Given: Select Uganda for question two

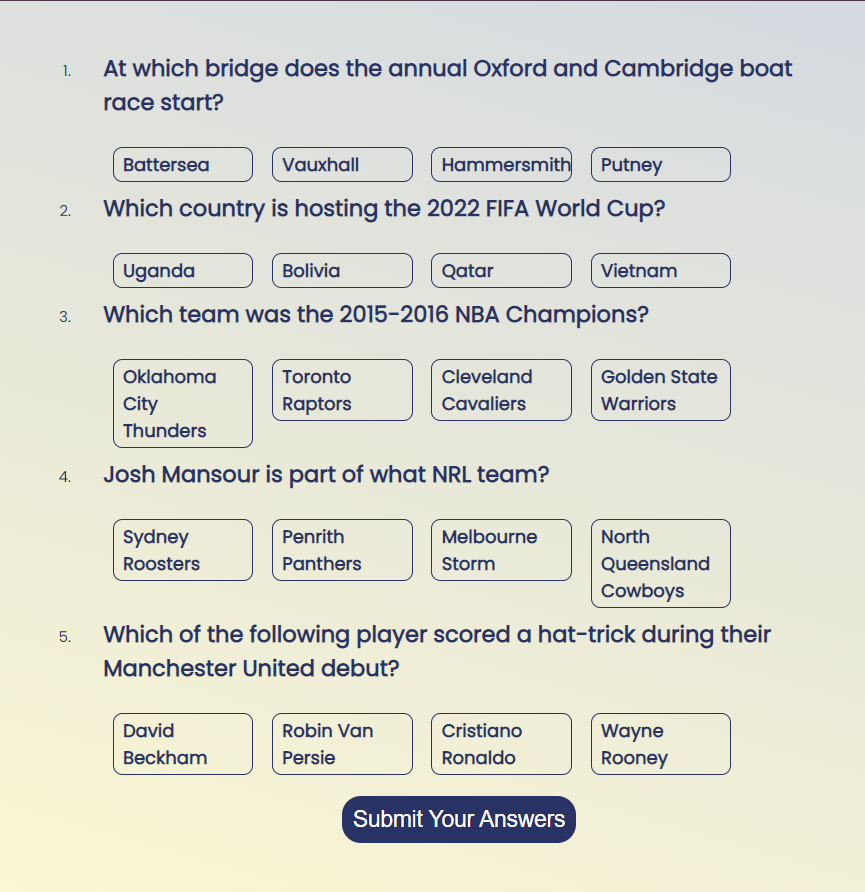Looking at the screenshot, I should pos(182,270).
